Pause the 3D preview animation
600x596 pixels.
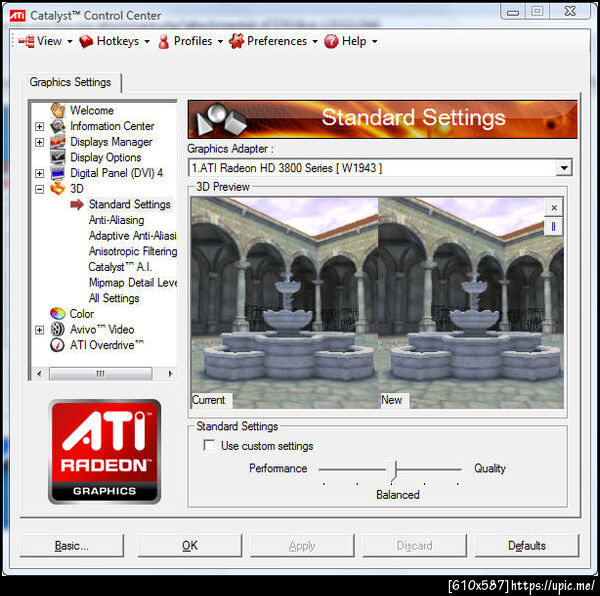[x=554, y=227]
